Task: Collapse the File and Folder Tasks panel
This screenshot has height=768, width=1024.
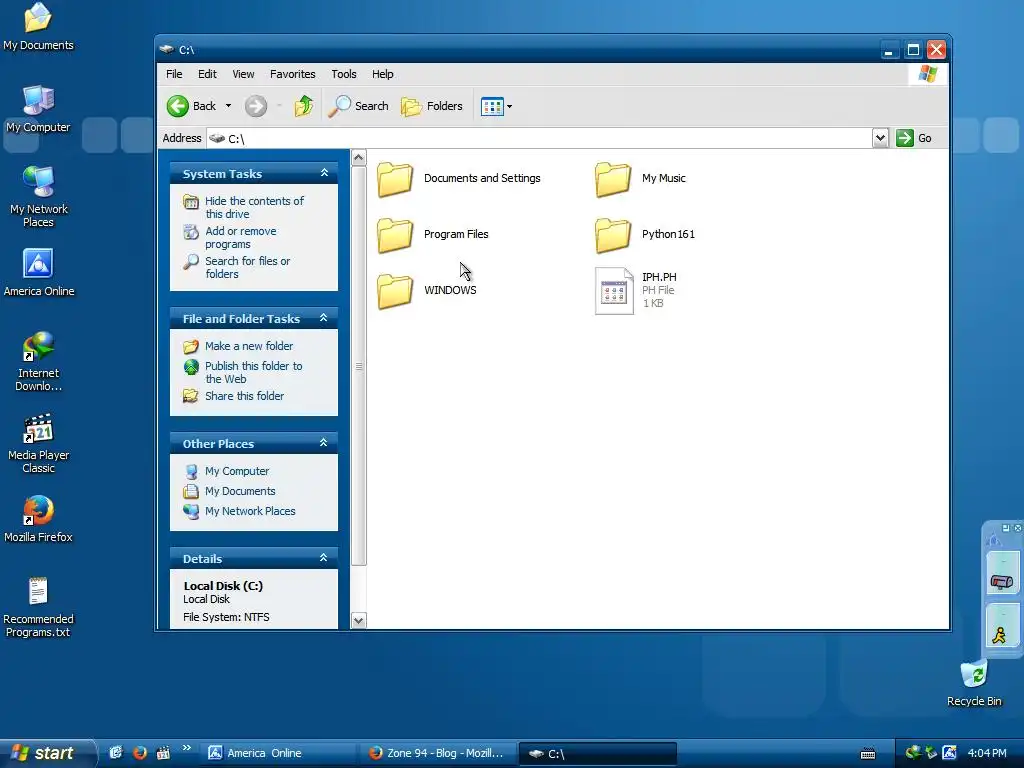Action: pos(323,318)
